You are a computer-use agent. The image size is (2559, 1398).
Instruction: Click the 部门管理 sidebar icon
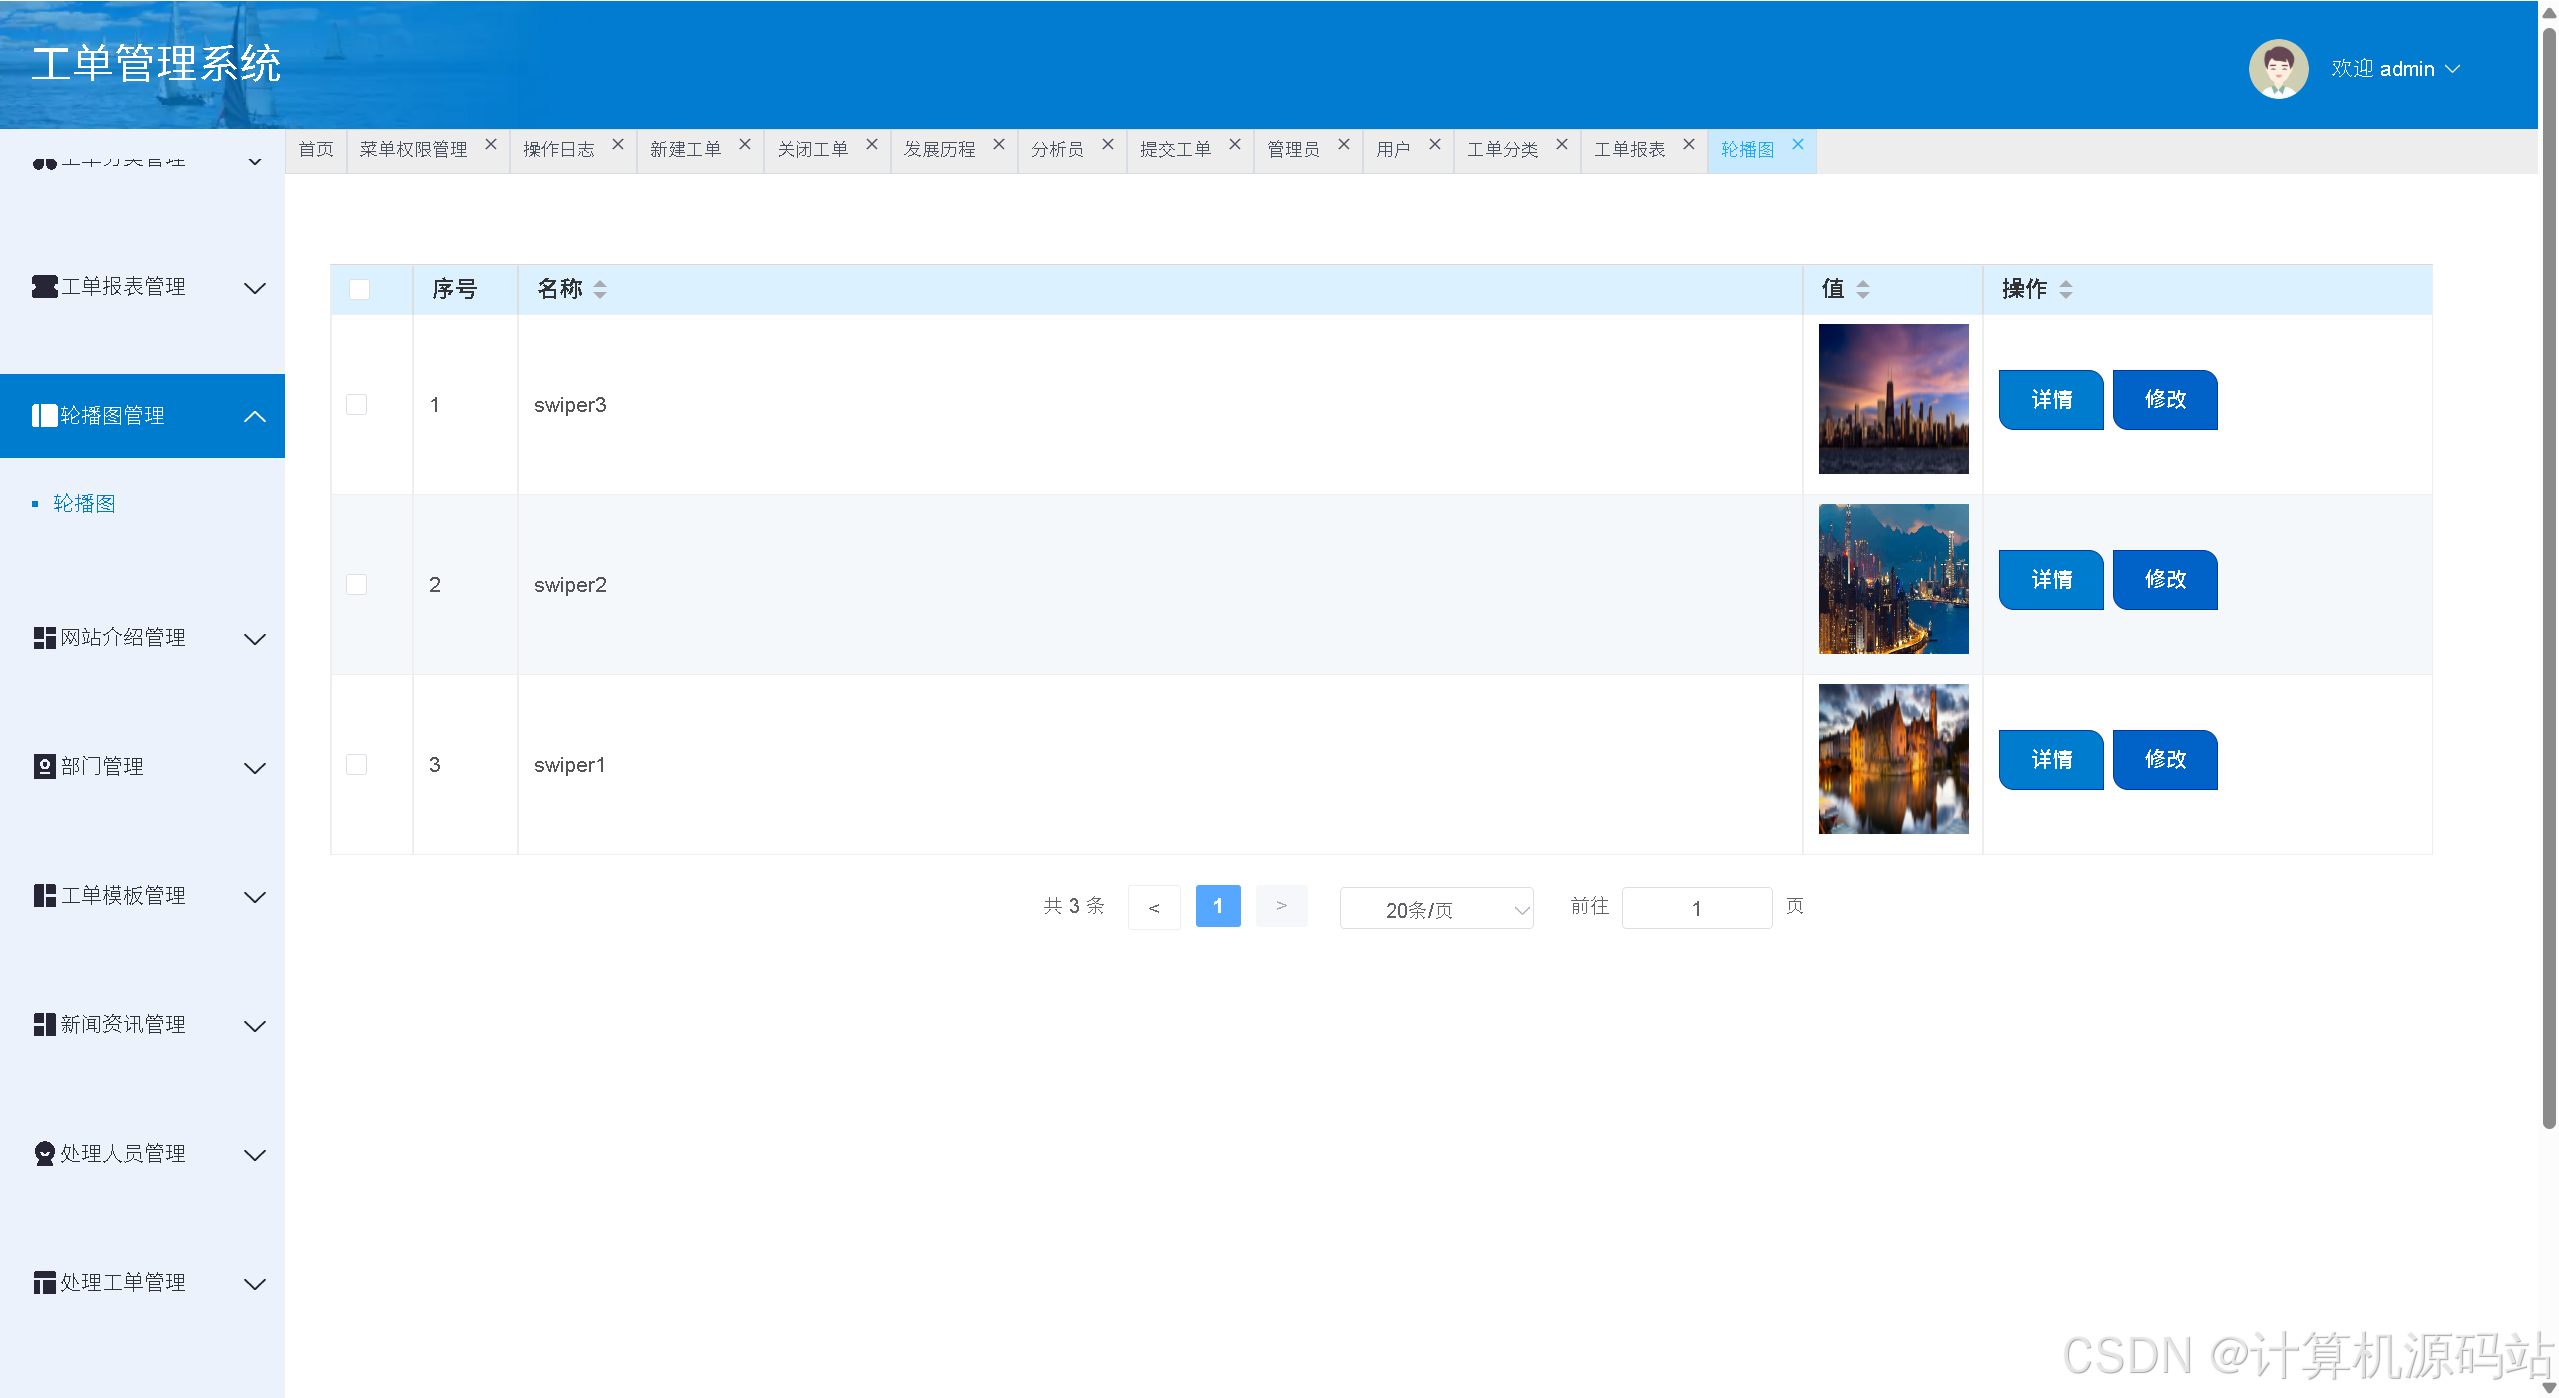(44, 767)
